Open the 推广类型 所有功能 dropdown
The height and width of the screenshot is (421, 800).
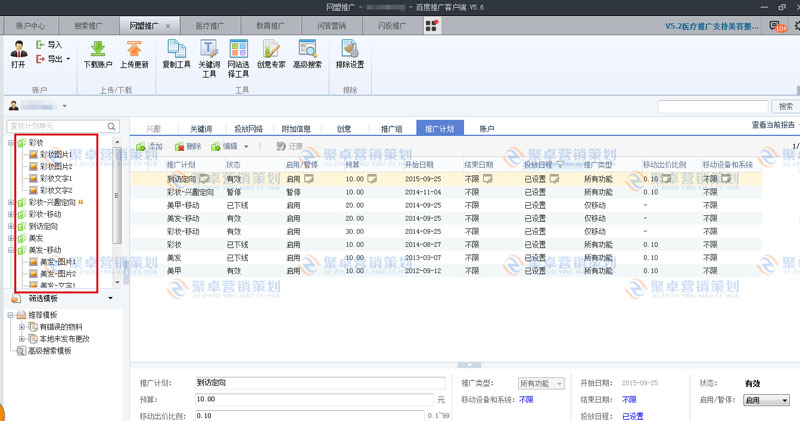(x=541, y=383)
